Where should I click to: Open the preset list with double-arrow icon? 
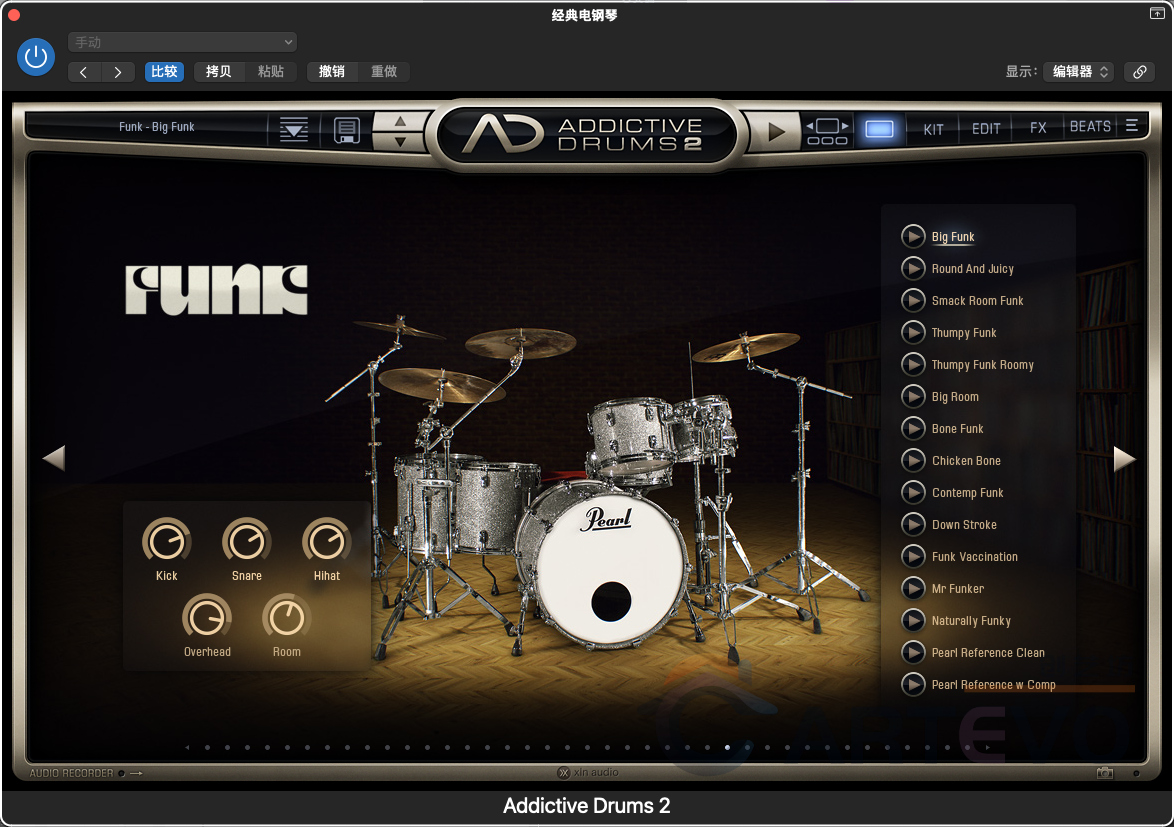[293, 129]
